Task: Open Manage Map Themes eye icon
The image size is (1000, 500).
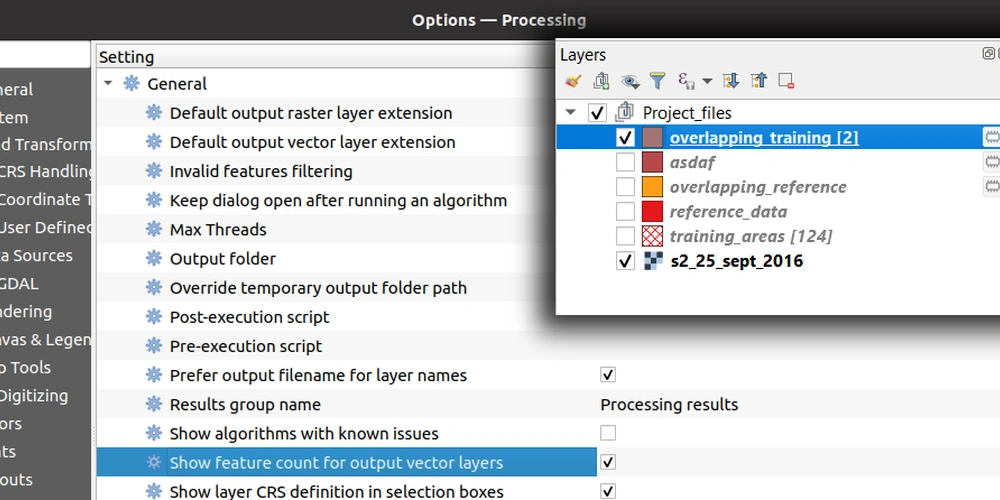Action: 630,81
